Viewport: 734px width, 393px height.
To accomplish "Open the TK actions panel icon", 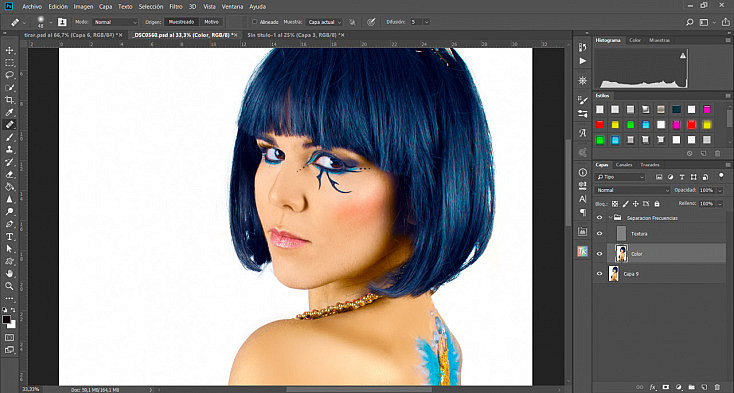I will click(x=583, y=251).
